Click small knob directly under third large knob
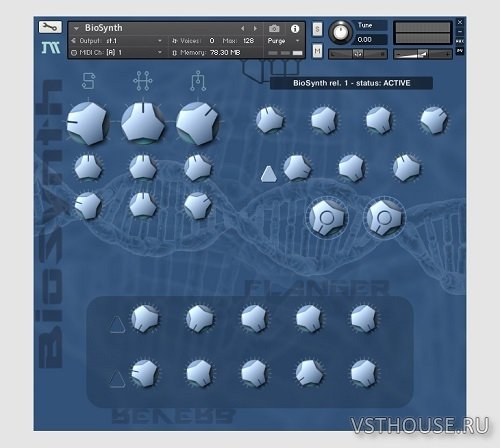The height and width of the screenshot is (448, 500). 198,167
